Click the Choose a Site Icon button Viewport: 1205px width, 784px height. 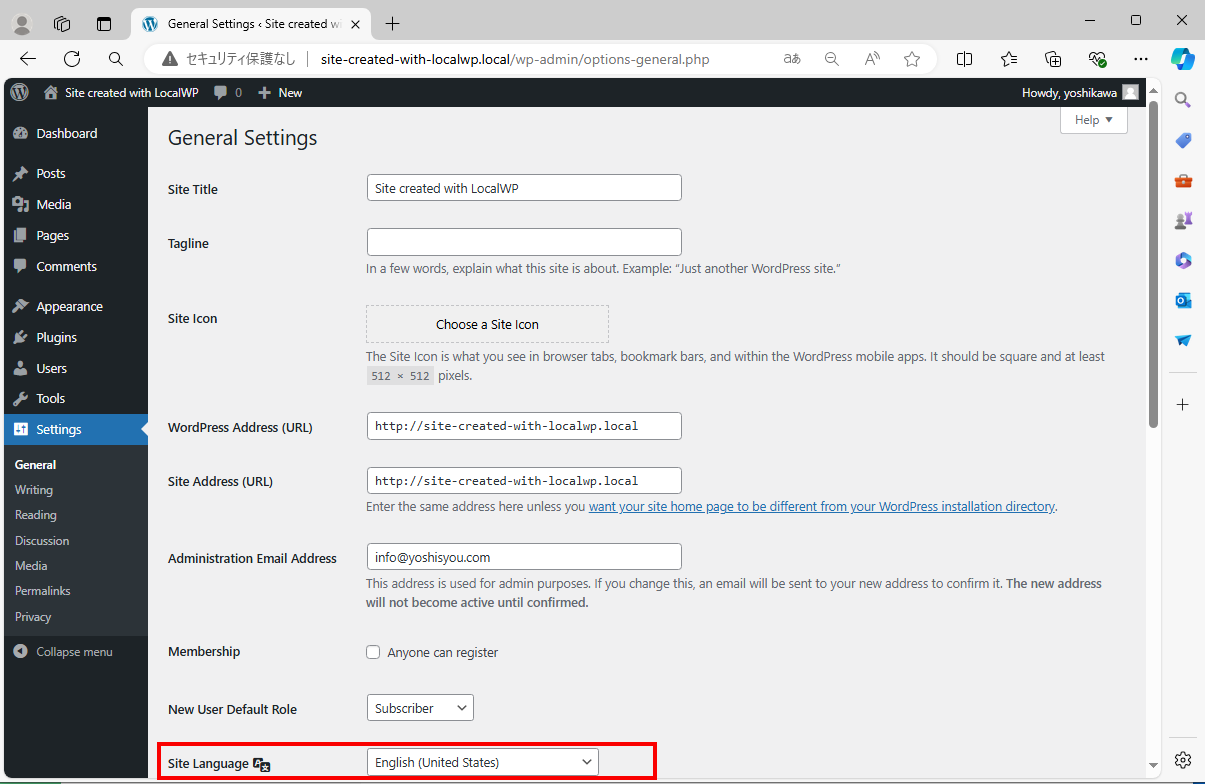coord(487,324)
